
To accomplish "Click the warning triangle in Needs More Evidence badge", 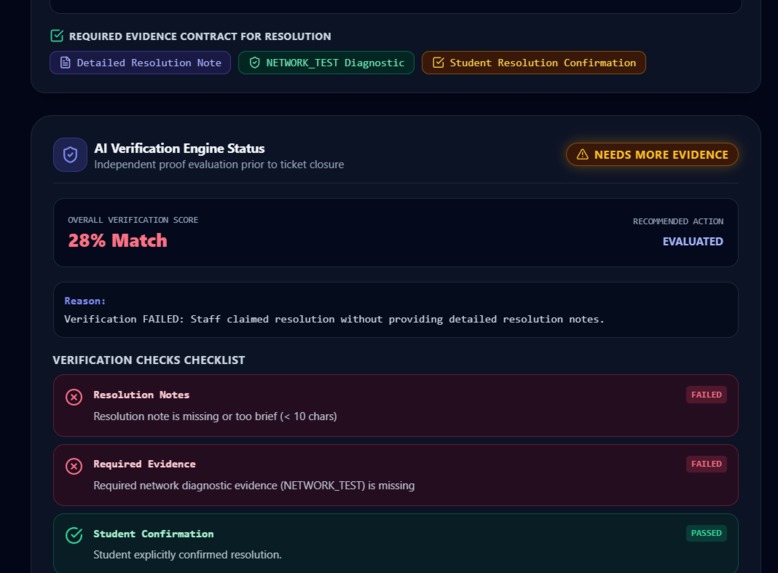I will coord(583,155).
